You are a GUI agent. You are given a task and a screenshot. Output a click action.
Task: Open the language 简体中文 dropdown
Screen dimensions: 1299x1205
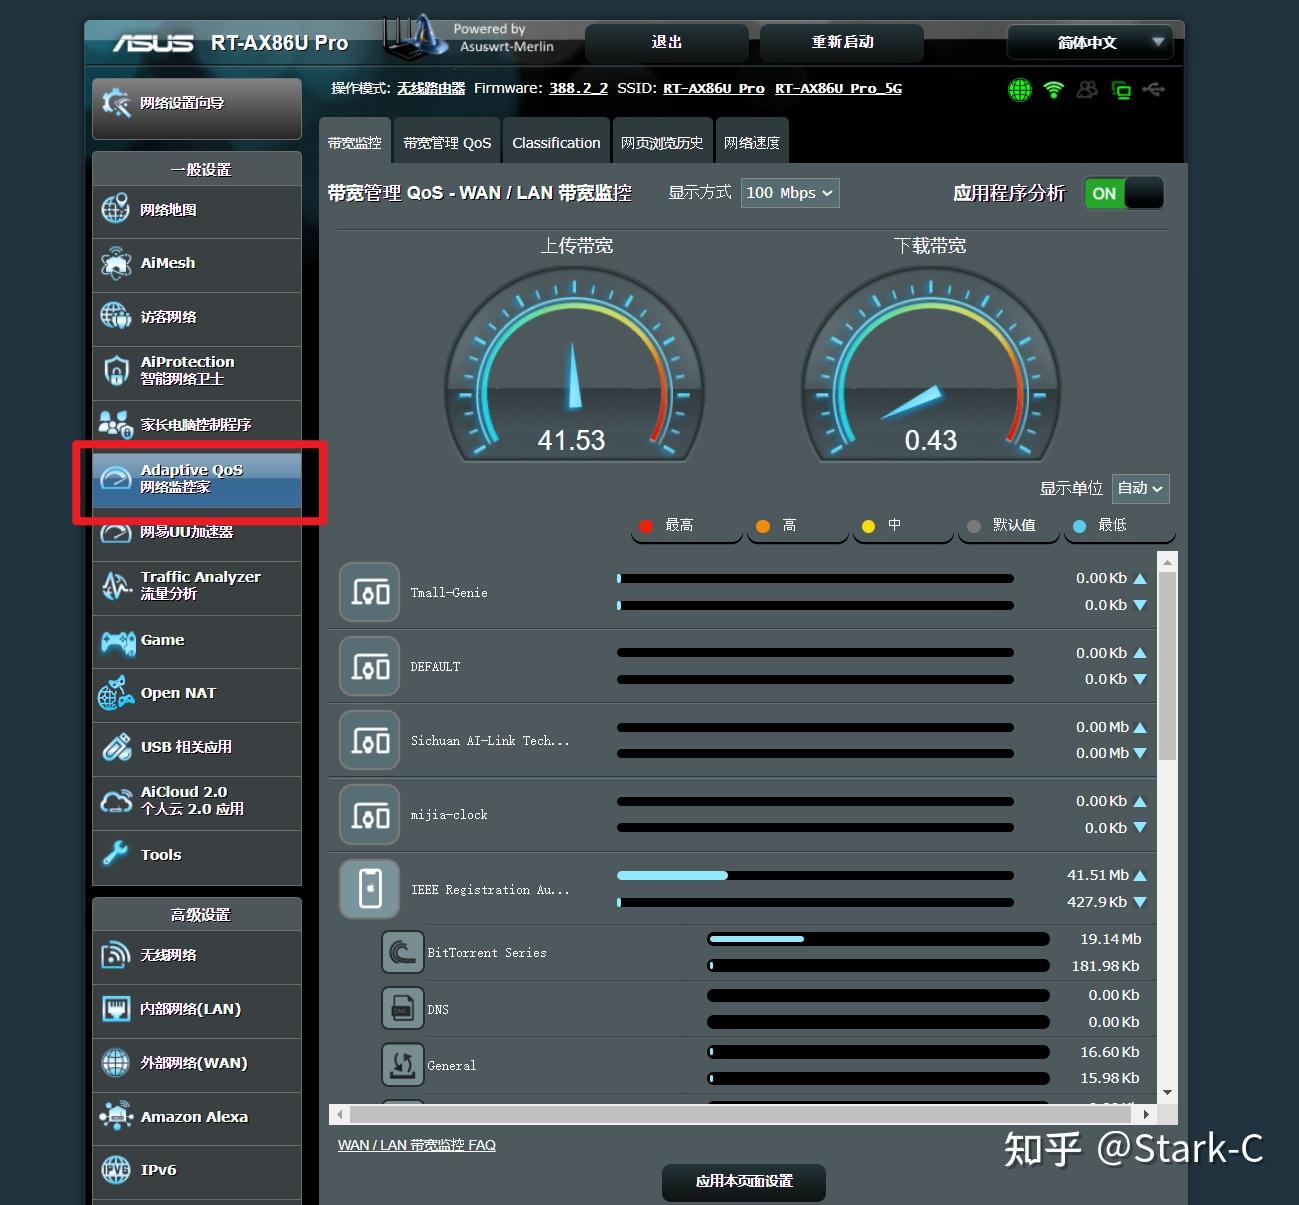(x=1090, y=43)
